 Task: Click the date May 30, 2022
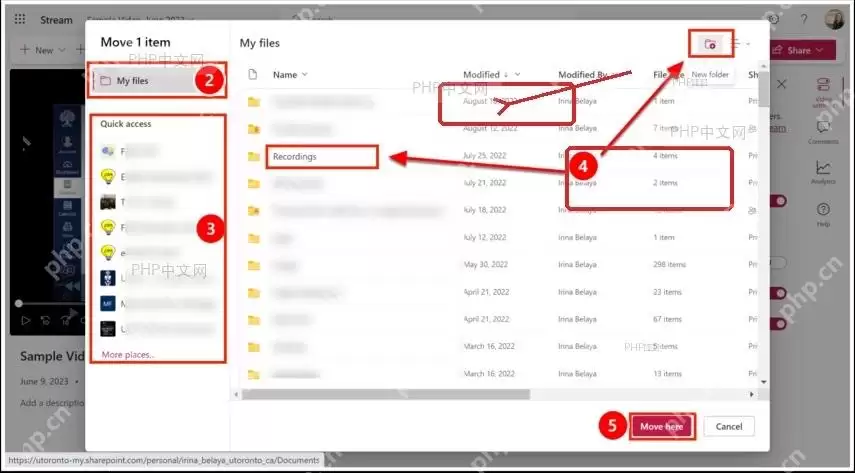point(486,265)
